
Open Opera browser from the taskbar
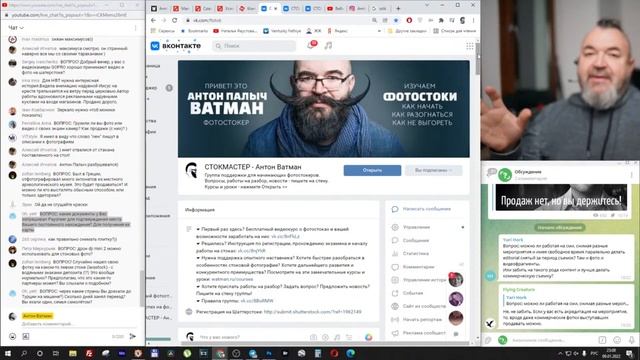334,353
